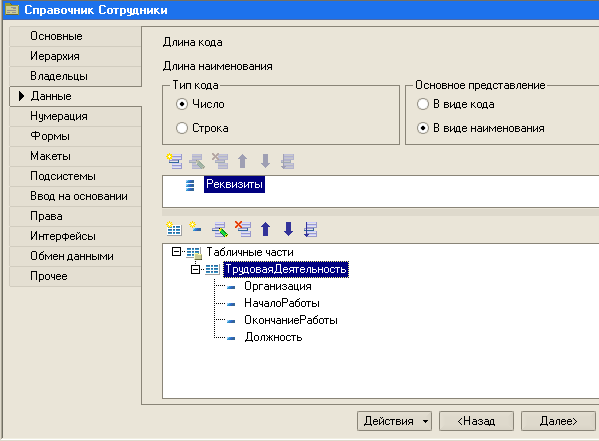Image resolution: width=599 pixels, height=441 pixels.
Task: Sort attributes icon in upper toolbar
Action: coord(288,161)
